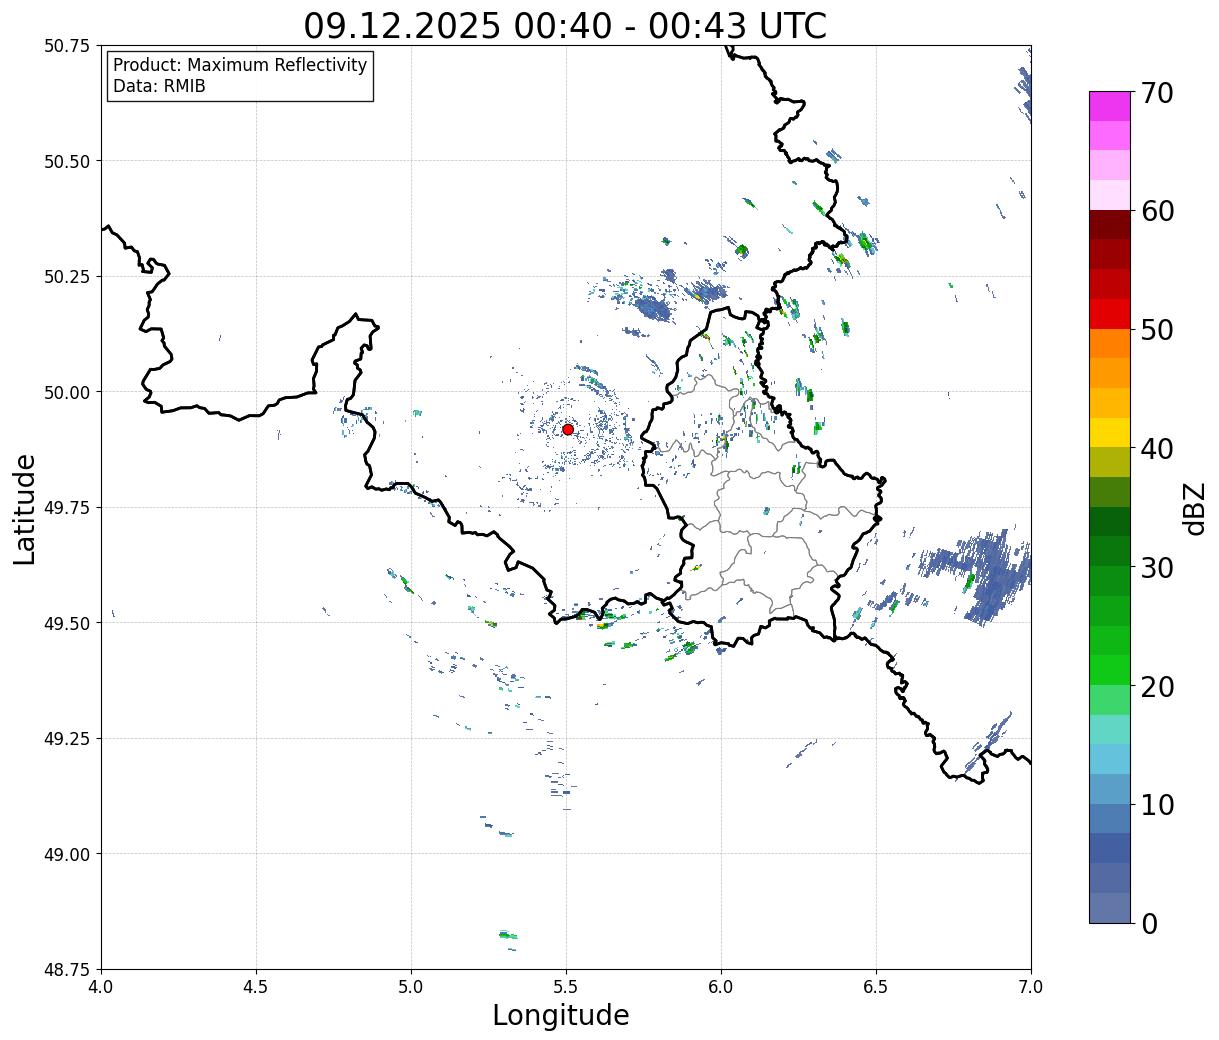Click the red radar location marker

pos(568,429)
